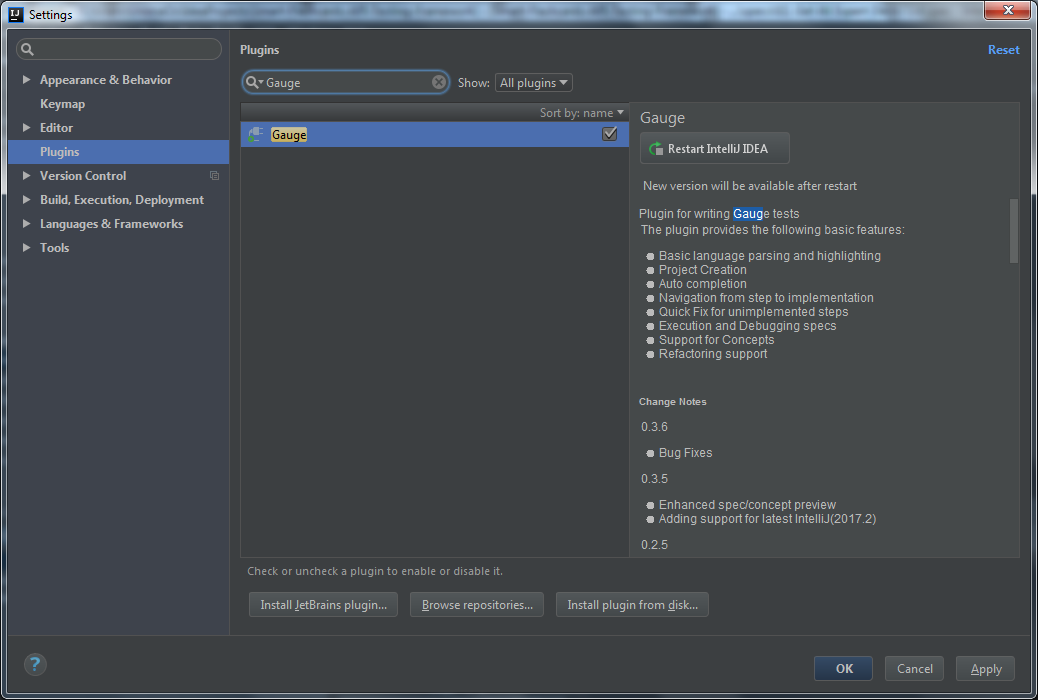
Task: Select the Gauge row in plugin list
Action: [434, 134]
